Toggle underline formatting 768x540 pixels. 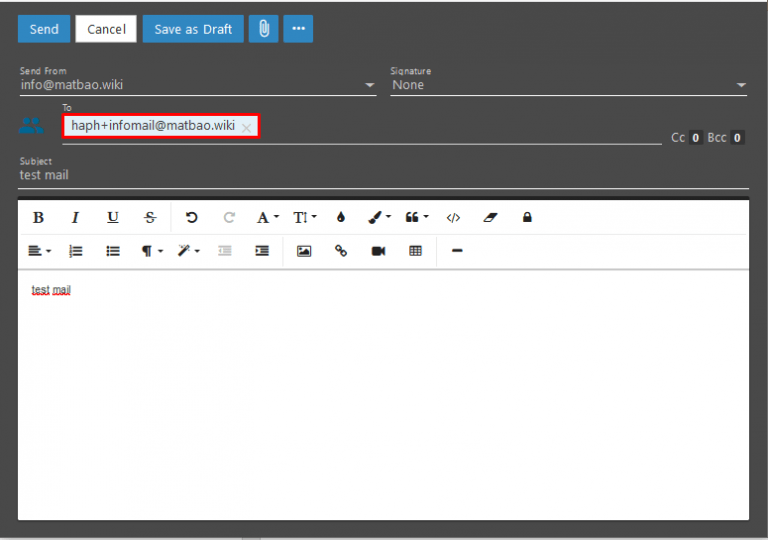[113, 217]
